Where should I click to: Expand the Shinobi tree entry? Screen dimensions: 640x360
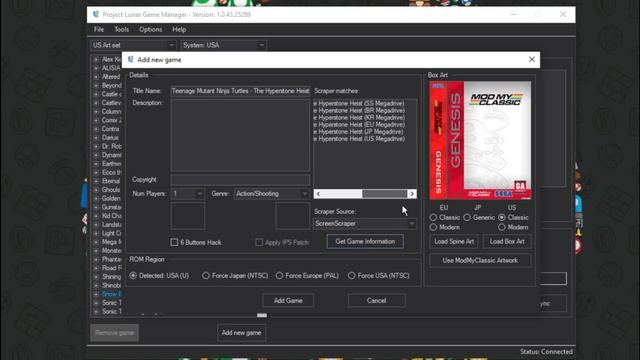[96, 285]
